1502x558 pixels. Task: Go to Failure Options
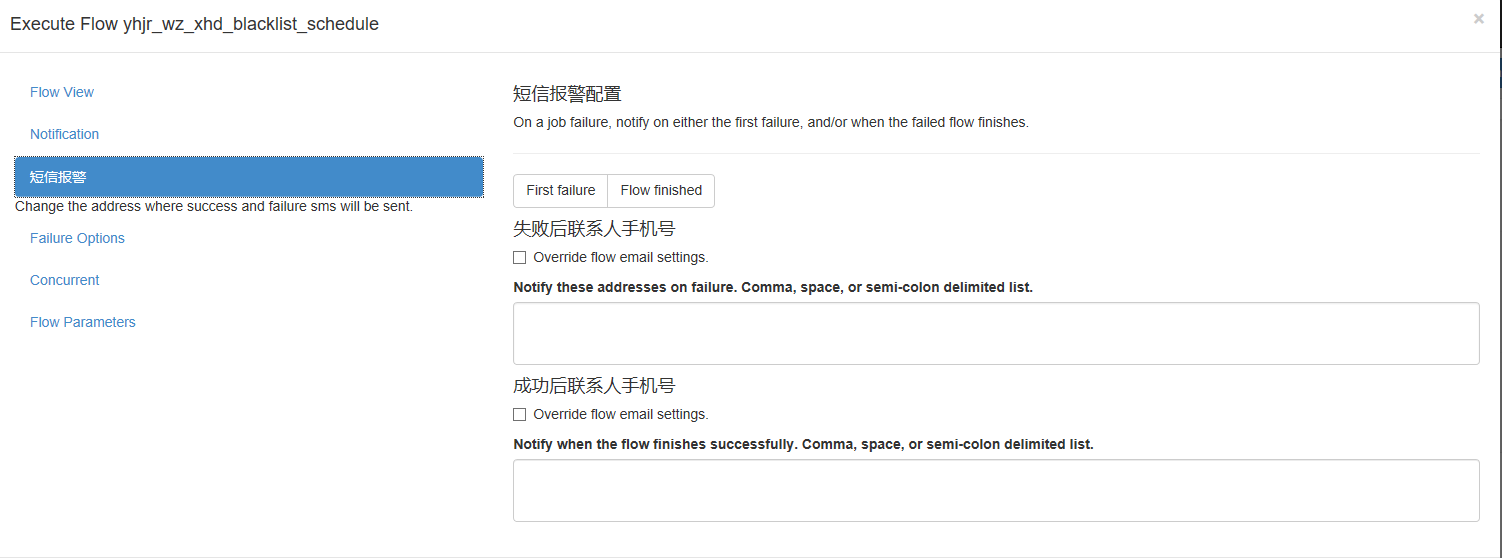tap(77, 238)
